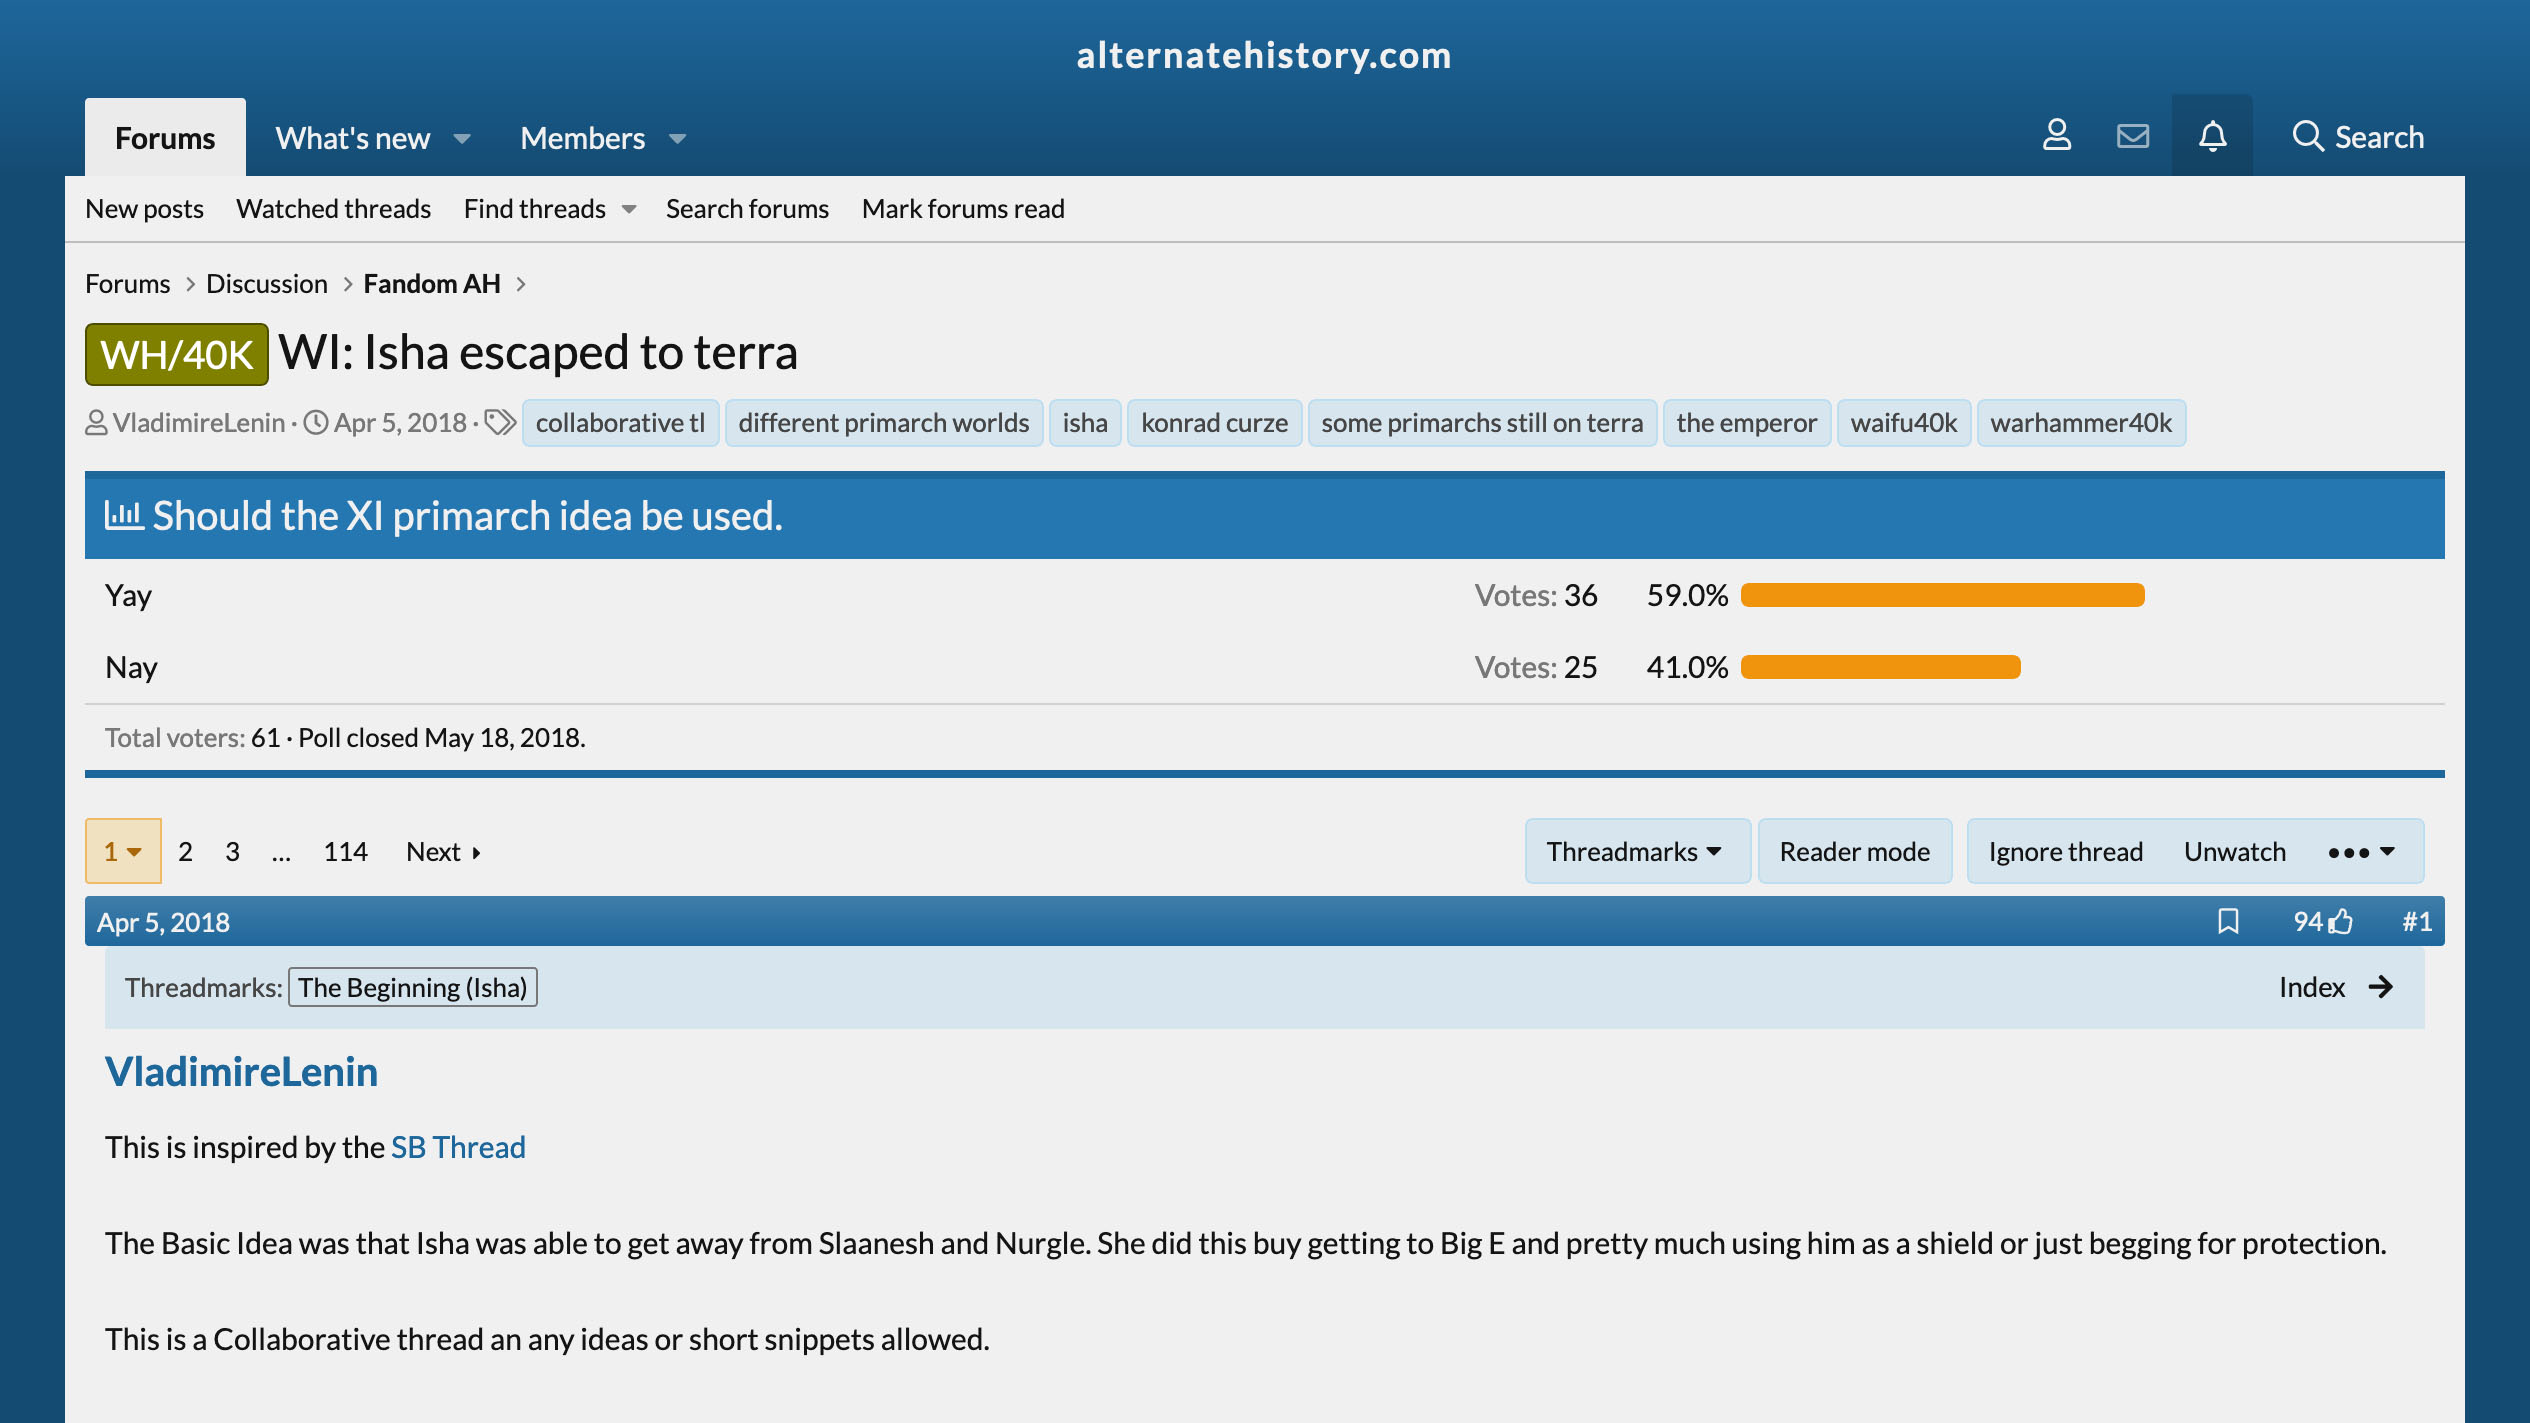The width and height of the screenshot is (2530, 1423).
Task: Toggle Reader mode
Action: (x=1854, y=851)
